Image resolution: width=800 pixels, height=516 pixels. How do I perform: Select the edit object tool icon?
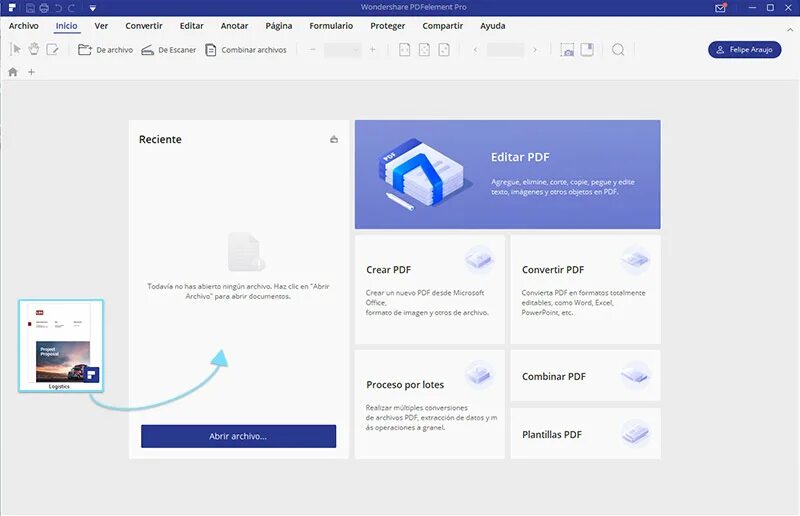click(52, 50)
